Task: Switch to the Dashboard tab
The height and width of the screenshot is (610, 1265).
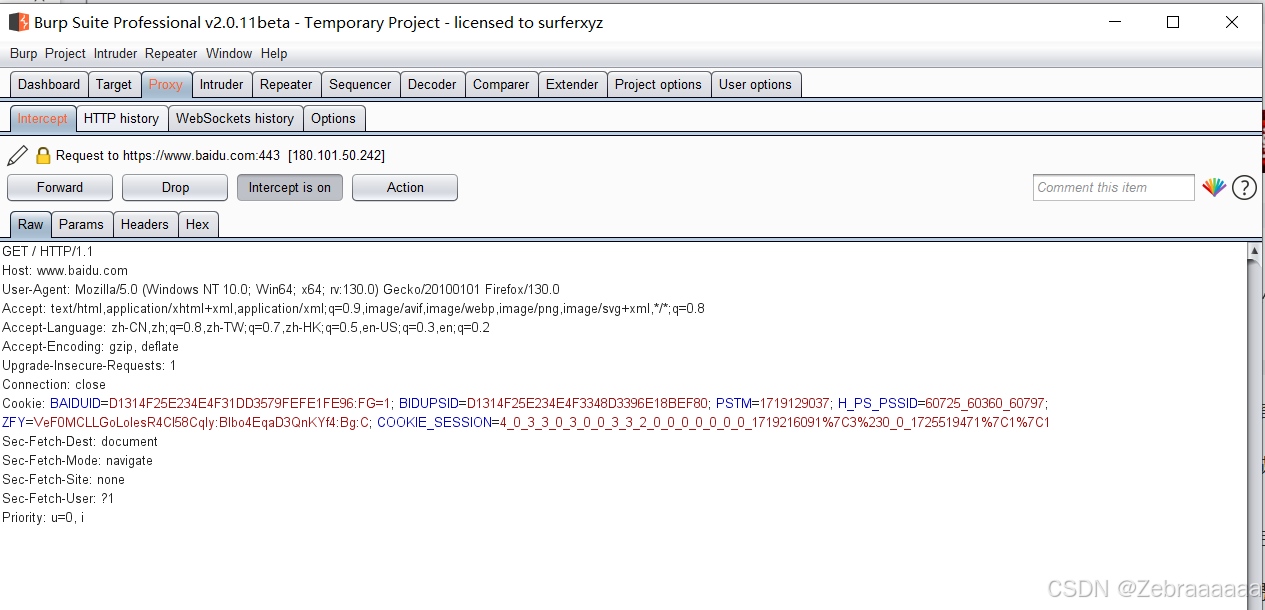Action: tap(49, 84)
